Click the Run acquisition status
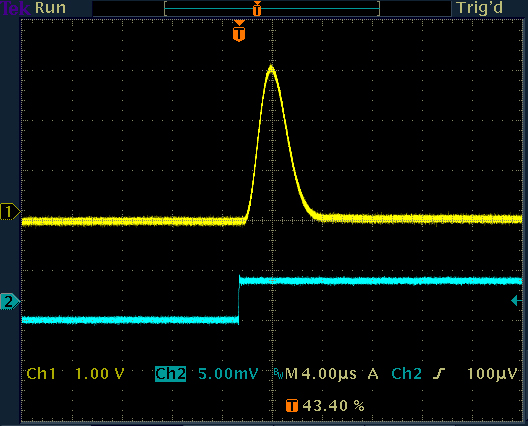Screen dimensions: 528x426 [50, 8]
